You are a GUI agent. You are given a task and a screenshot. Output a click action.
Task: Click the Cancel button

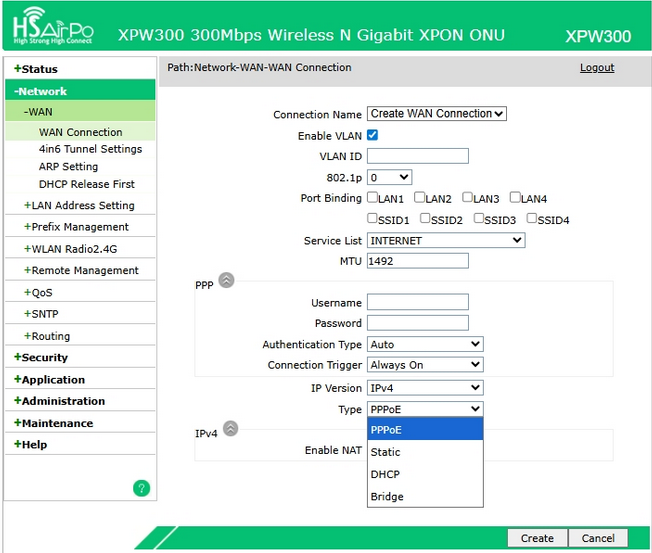click(x=598, y=538)
